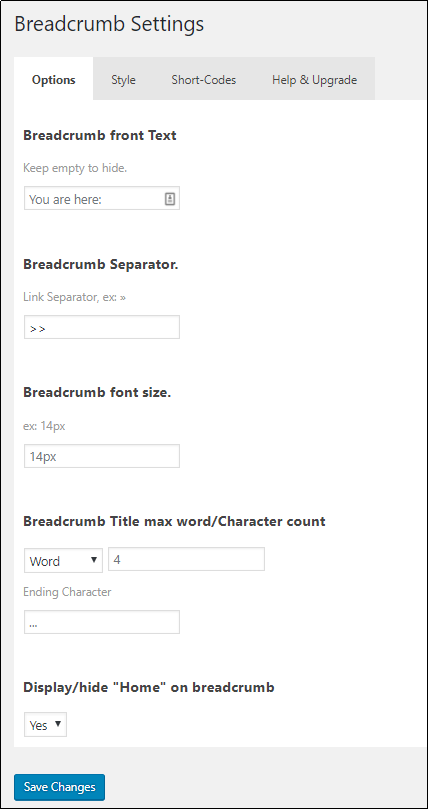Click the max word count field showing 4

pos(186,559)
